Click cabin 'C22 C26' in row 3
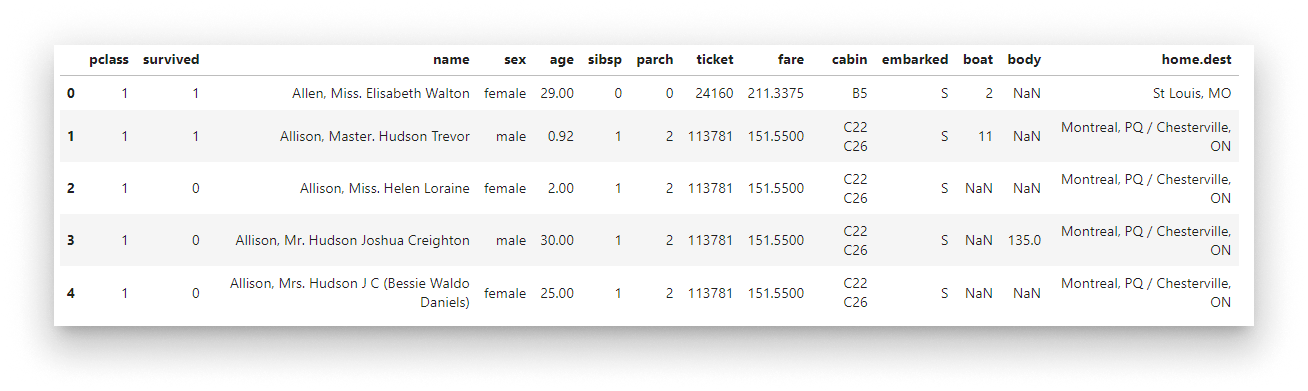1308x391 pixels. 855,240
